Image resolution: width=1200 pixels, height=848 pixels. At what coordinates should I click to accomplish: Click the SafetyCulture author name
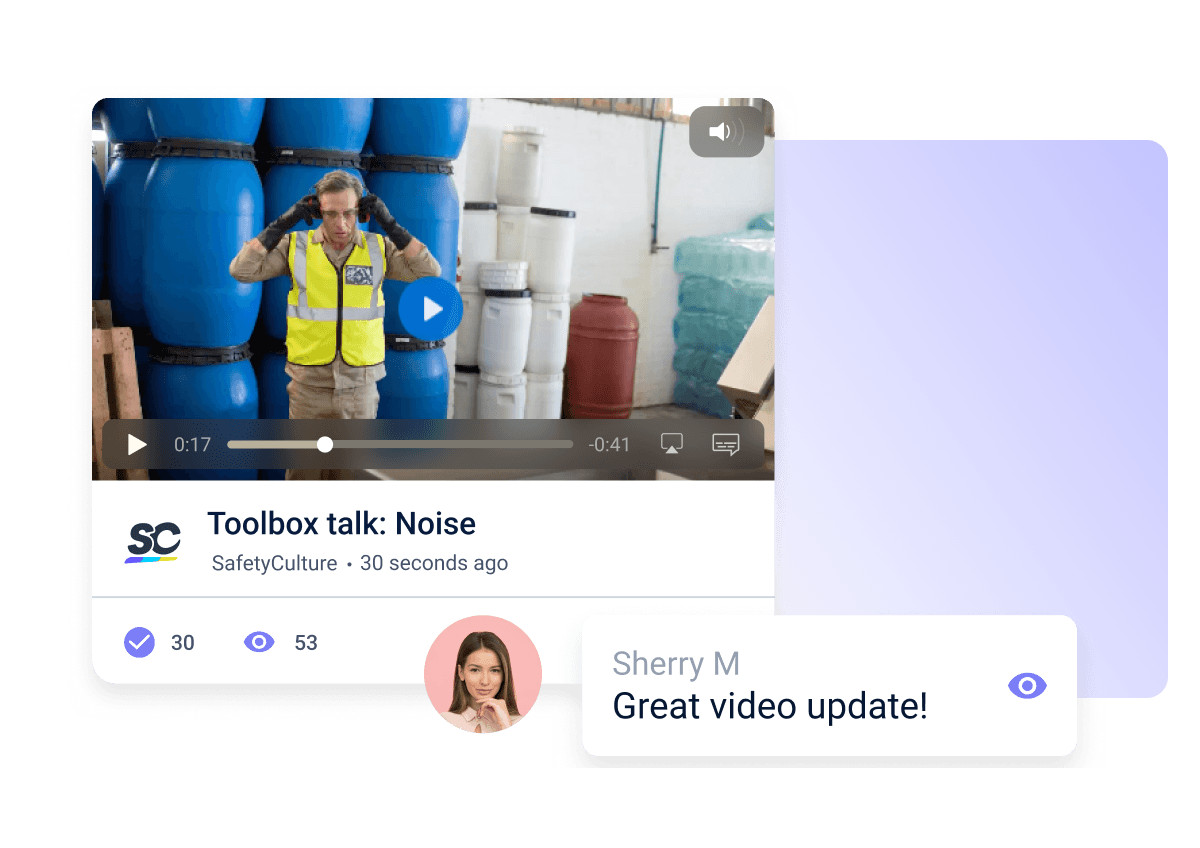pyautogui.click(x=274, y=564)
